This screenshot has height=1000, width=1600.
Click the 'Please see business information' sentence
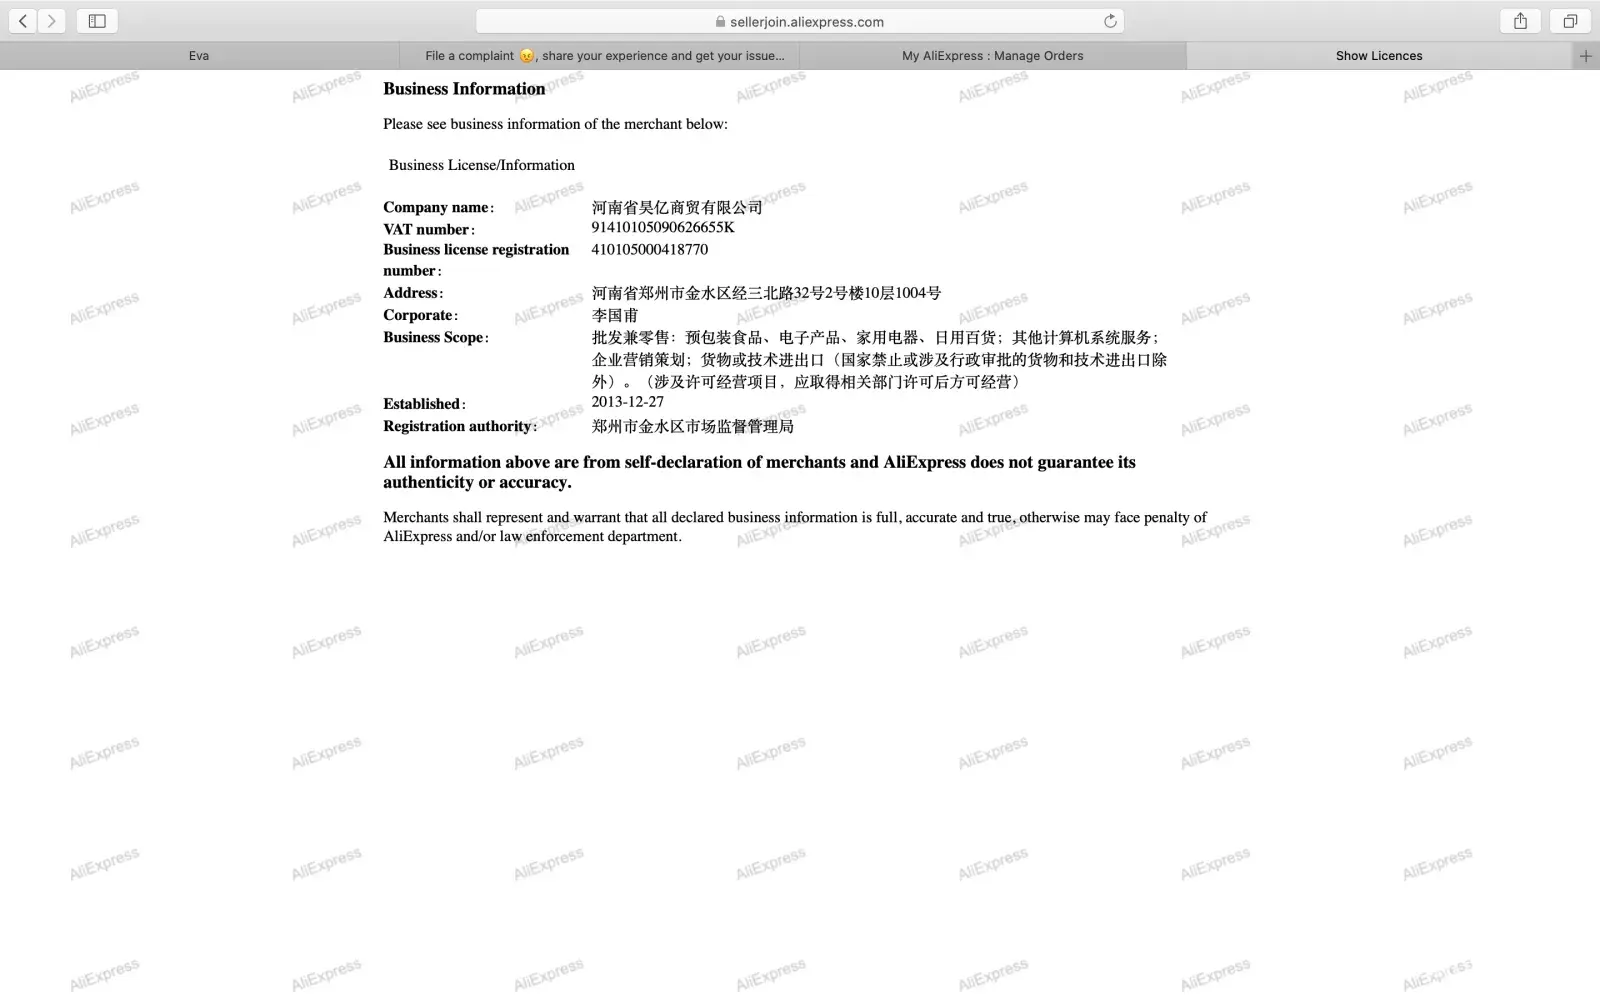click(x=555, y=124)
